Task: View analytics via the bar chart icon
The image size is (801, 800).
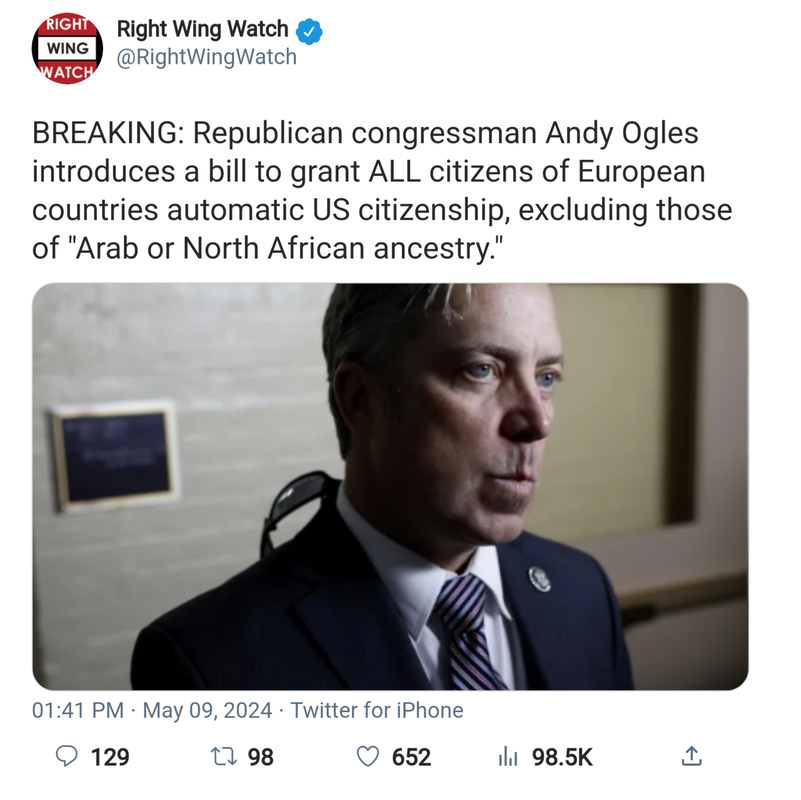Action: [508, 757]
